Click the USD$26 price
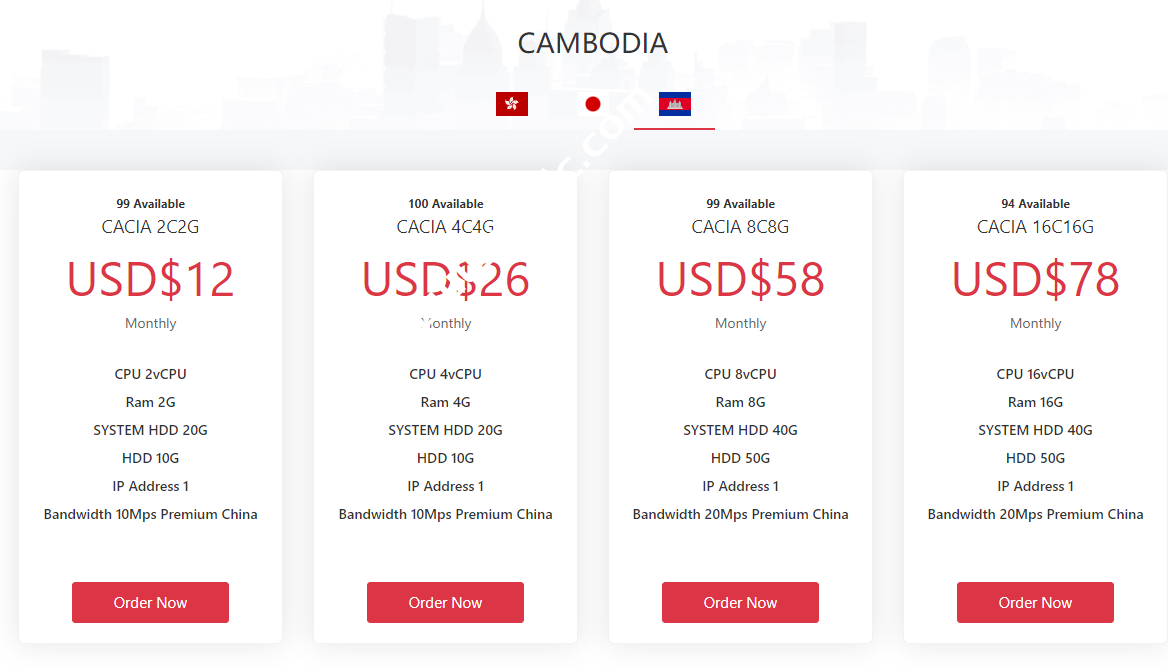Image resolution: width=1168 pixels, height=667 pixels. point(445,280)
